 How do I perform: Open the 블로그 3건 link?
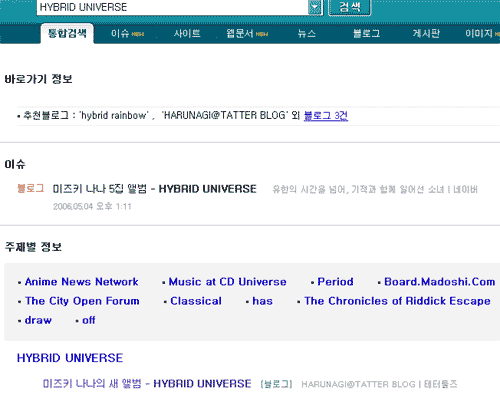(326, 116)
